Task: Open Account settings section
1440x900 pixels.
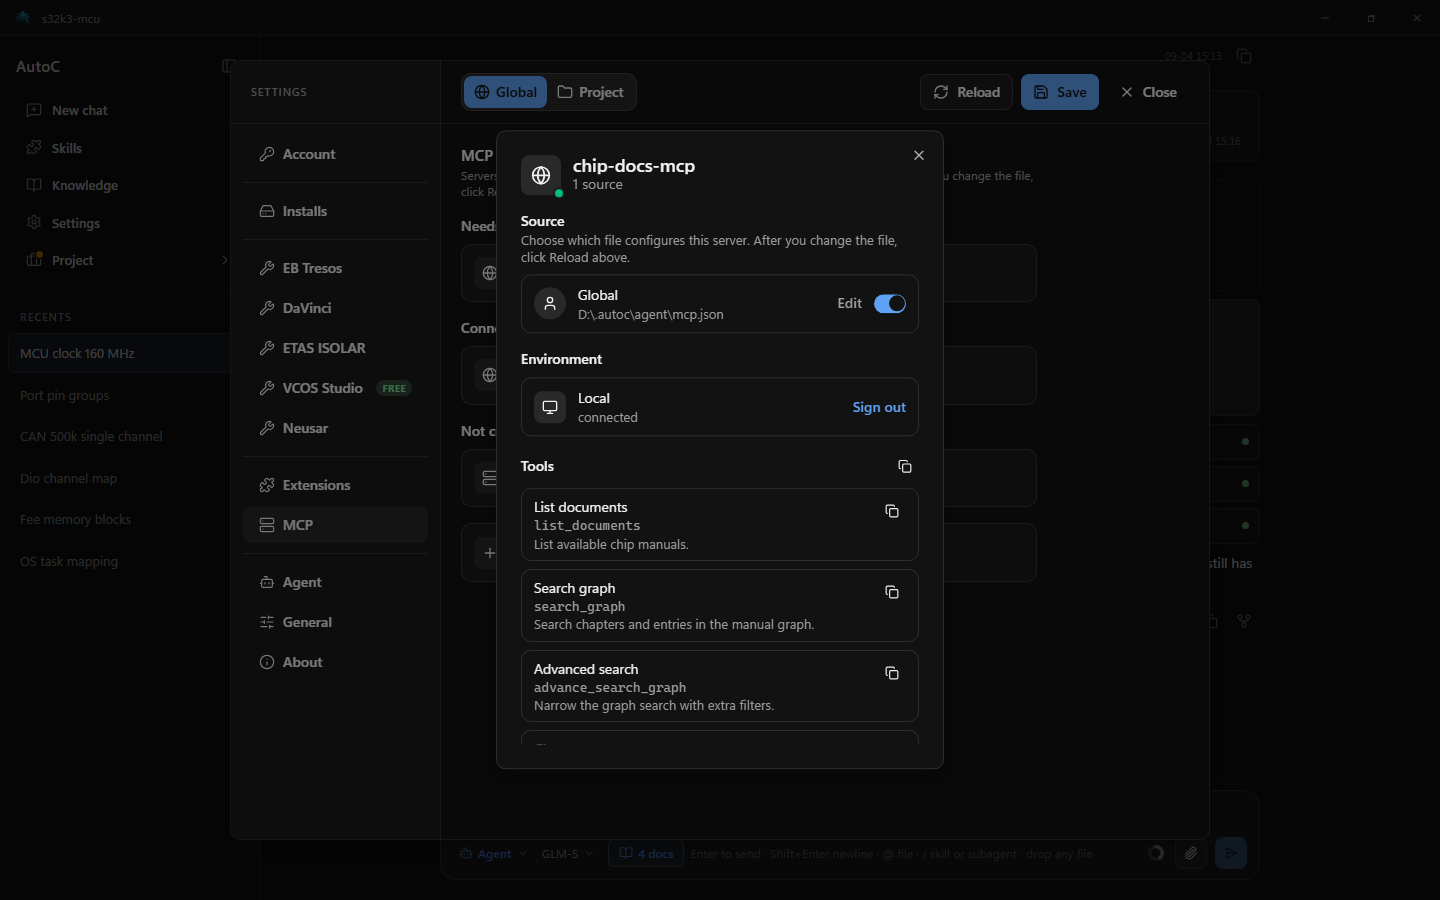Action: point(335,154)
